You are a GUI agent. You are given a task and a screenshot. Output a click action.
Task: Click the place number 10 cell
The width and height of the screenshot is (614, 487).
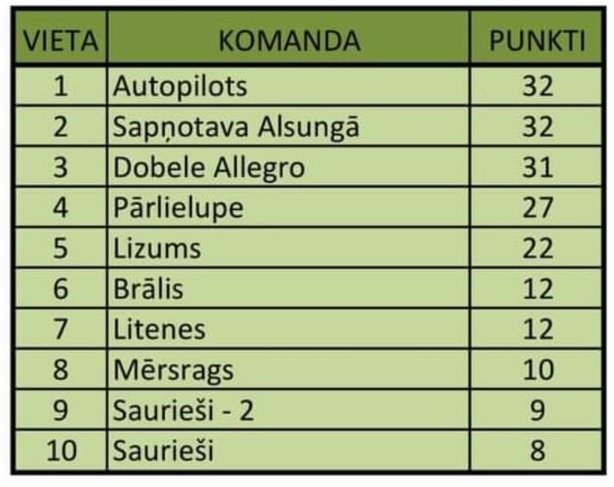tap(61, 451)
